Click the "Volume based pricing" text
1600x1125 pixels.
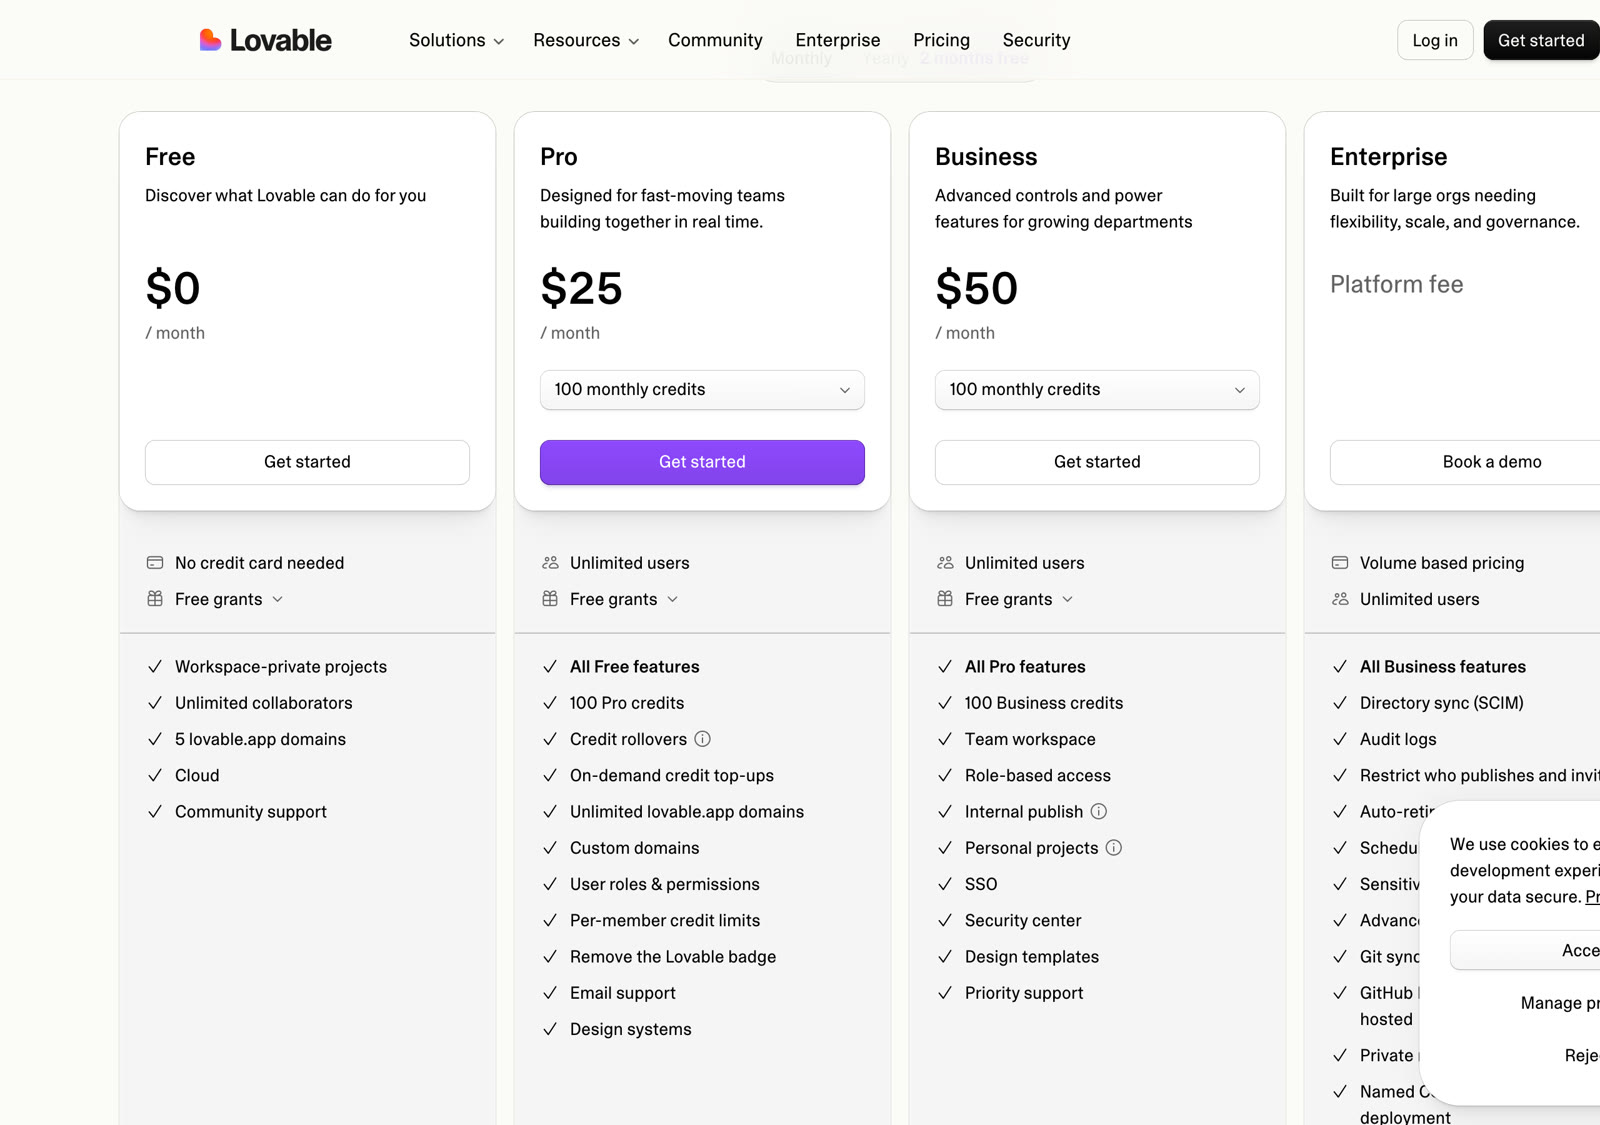(1442, 563)
